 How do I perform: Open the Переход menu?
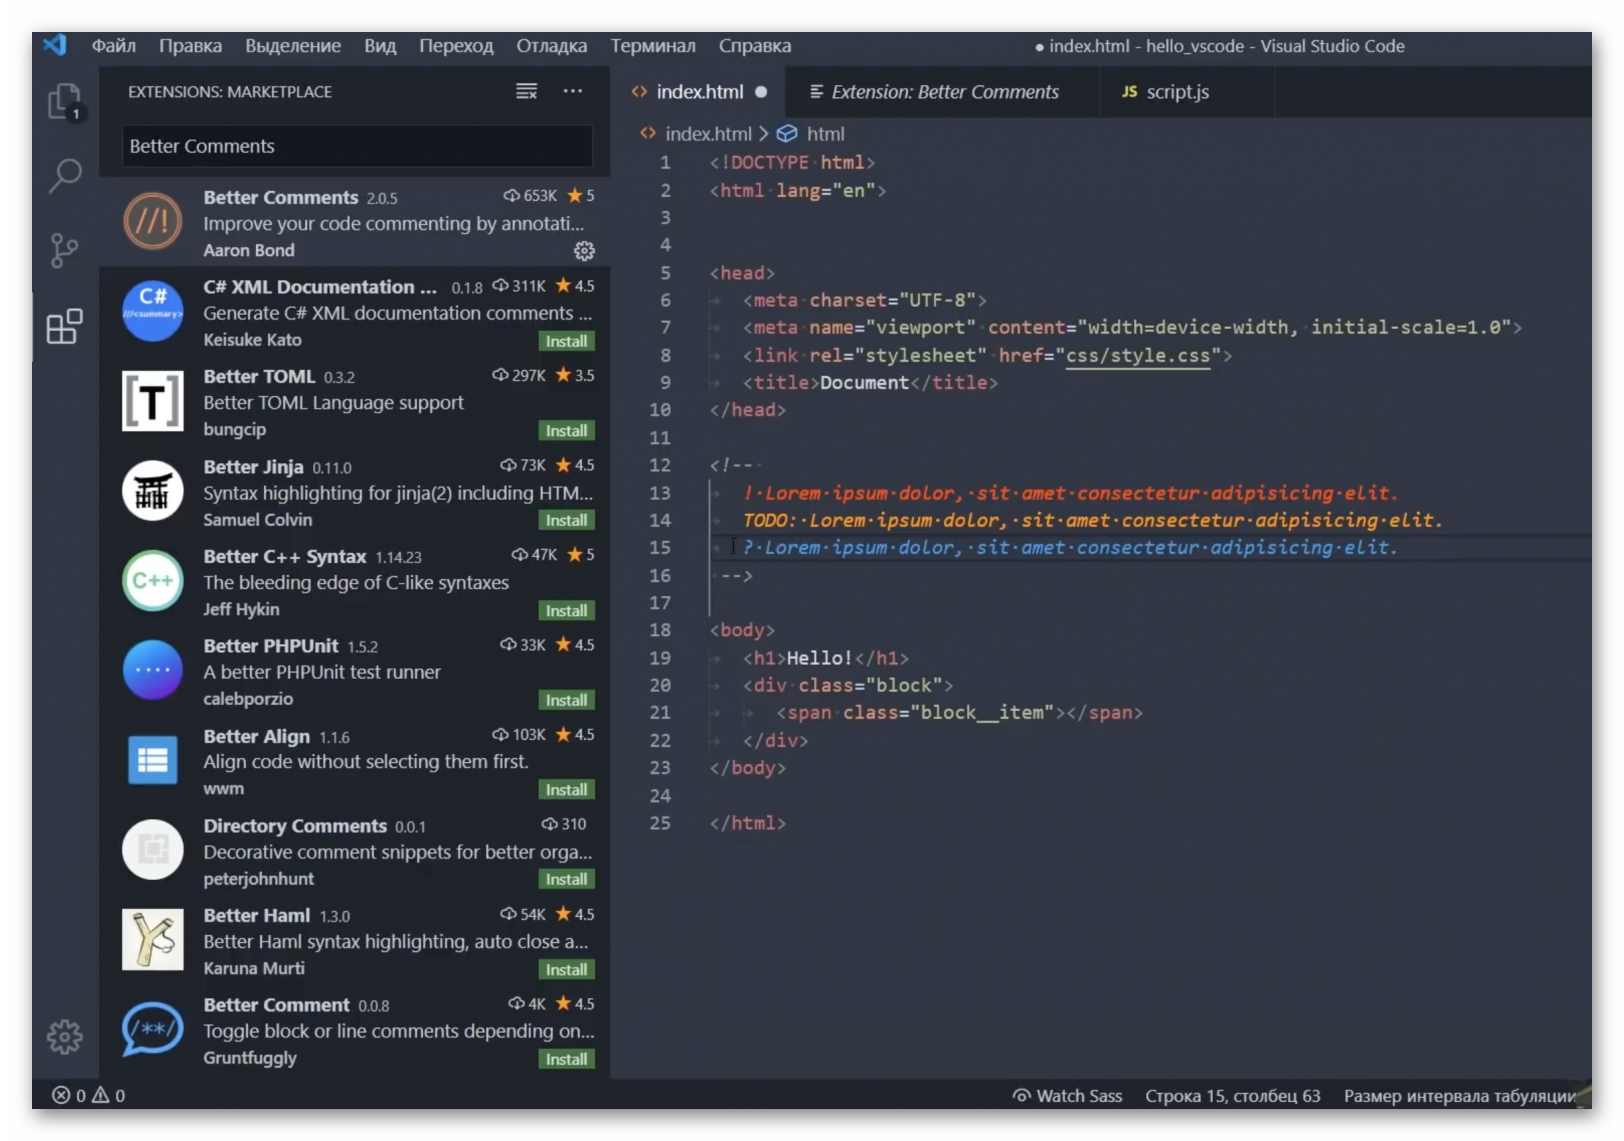tap(456, 46)
